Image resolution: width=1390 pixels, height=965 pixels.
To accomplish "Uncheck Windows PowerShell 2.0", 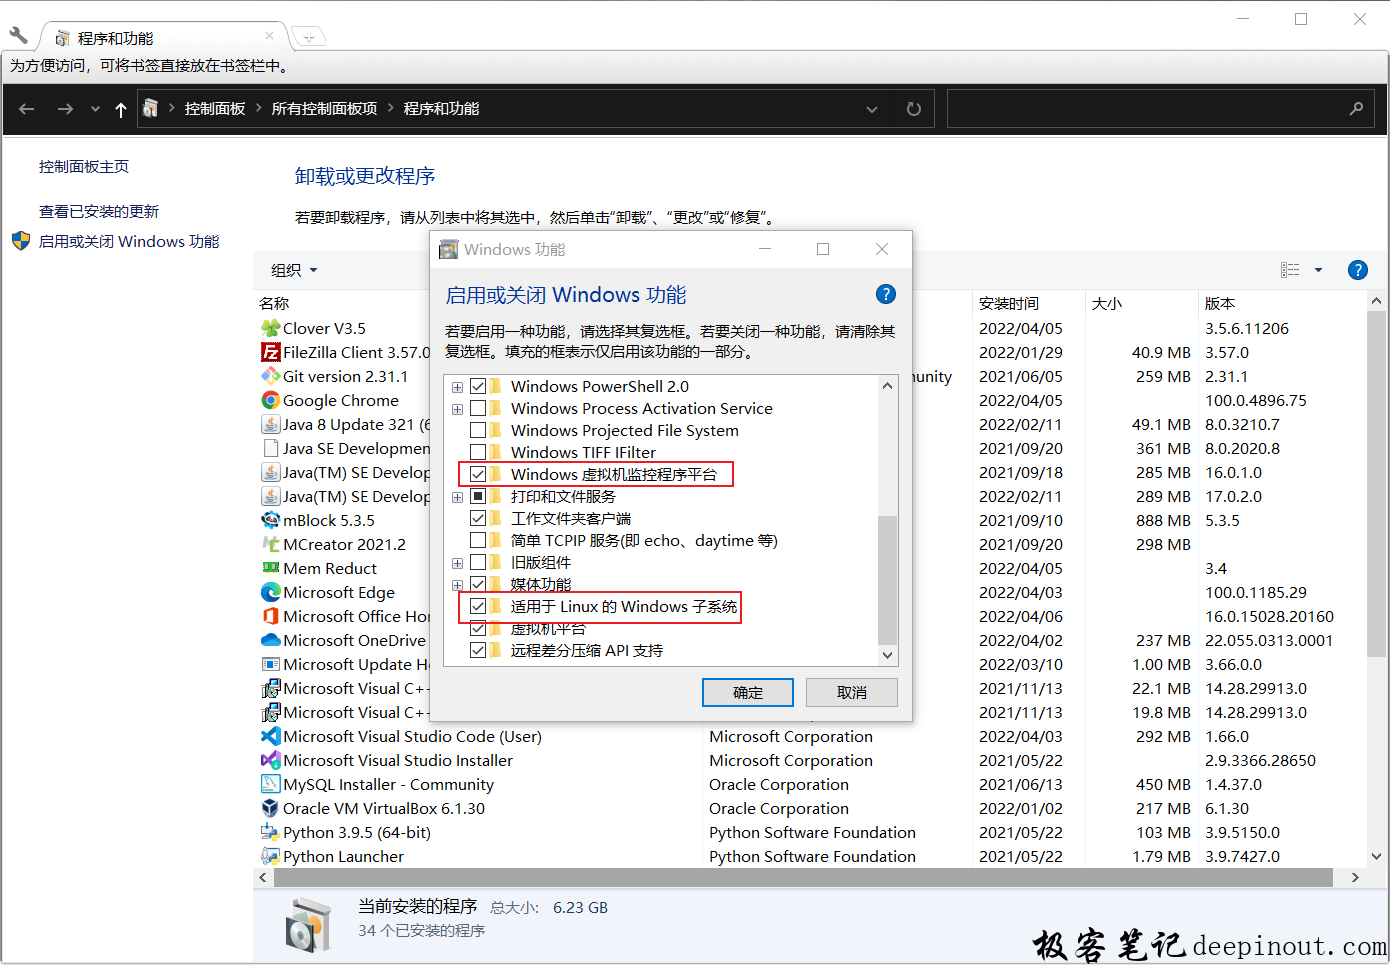I will coord(478,386).
